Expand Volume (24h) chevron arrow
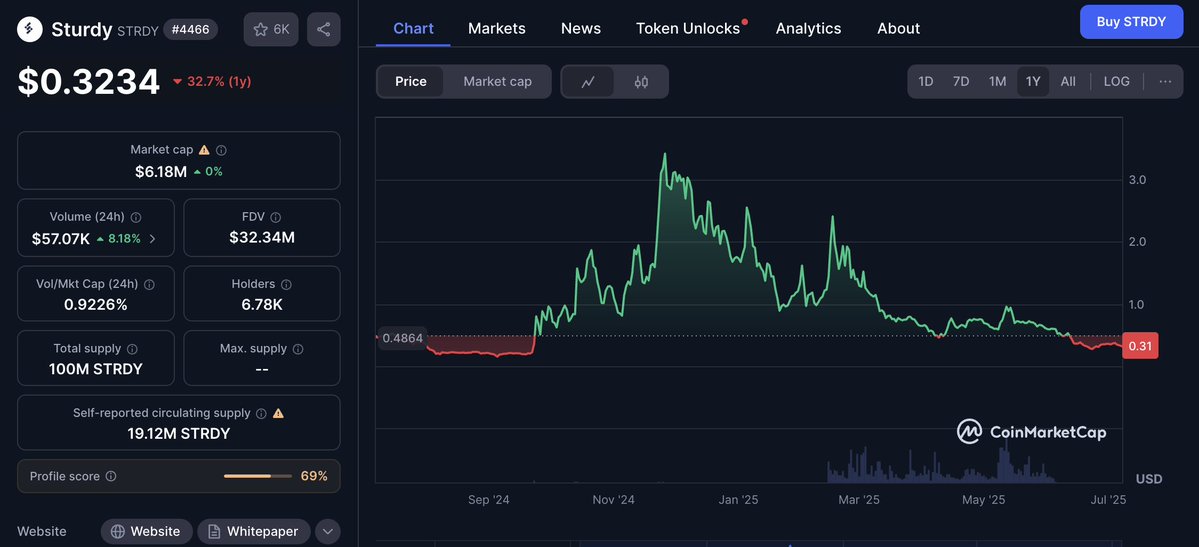The image size is (1199, 547). pos(152,239)
